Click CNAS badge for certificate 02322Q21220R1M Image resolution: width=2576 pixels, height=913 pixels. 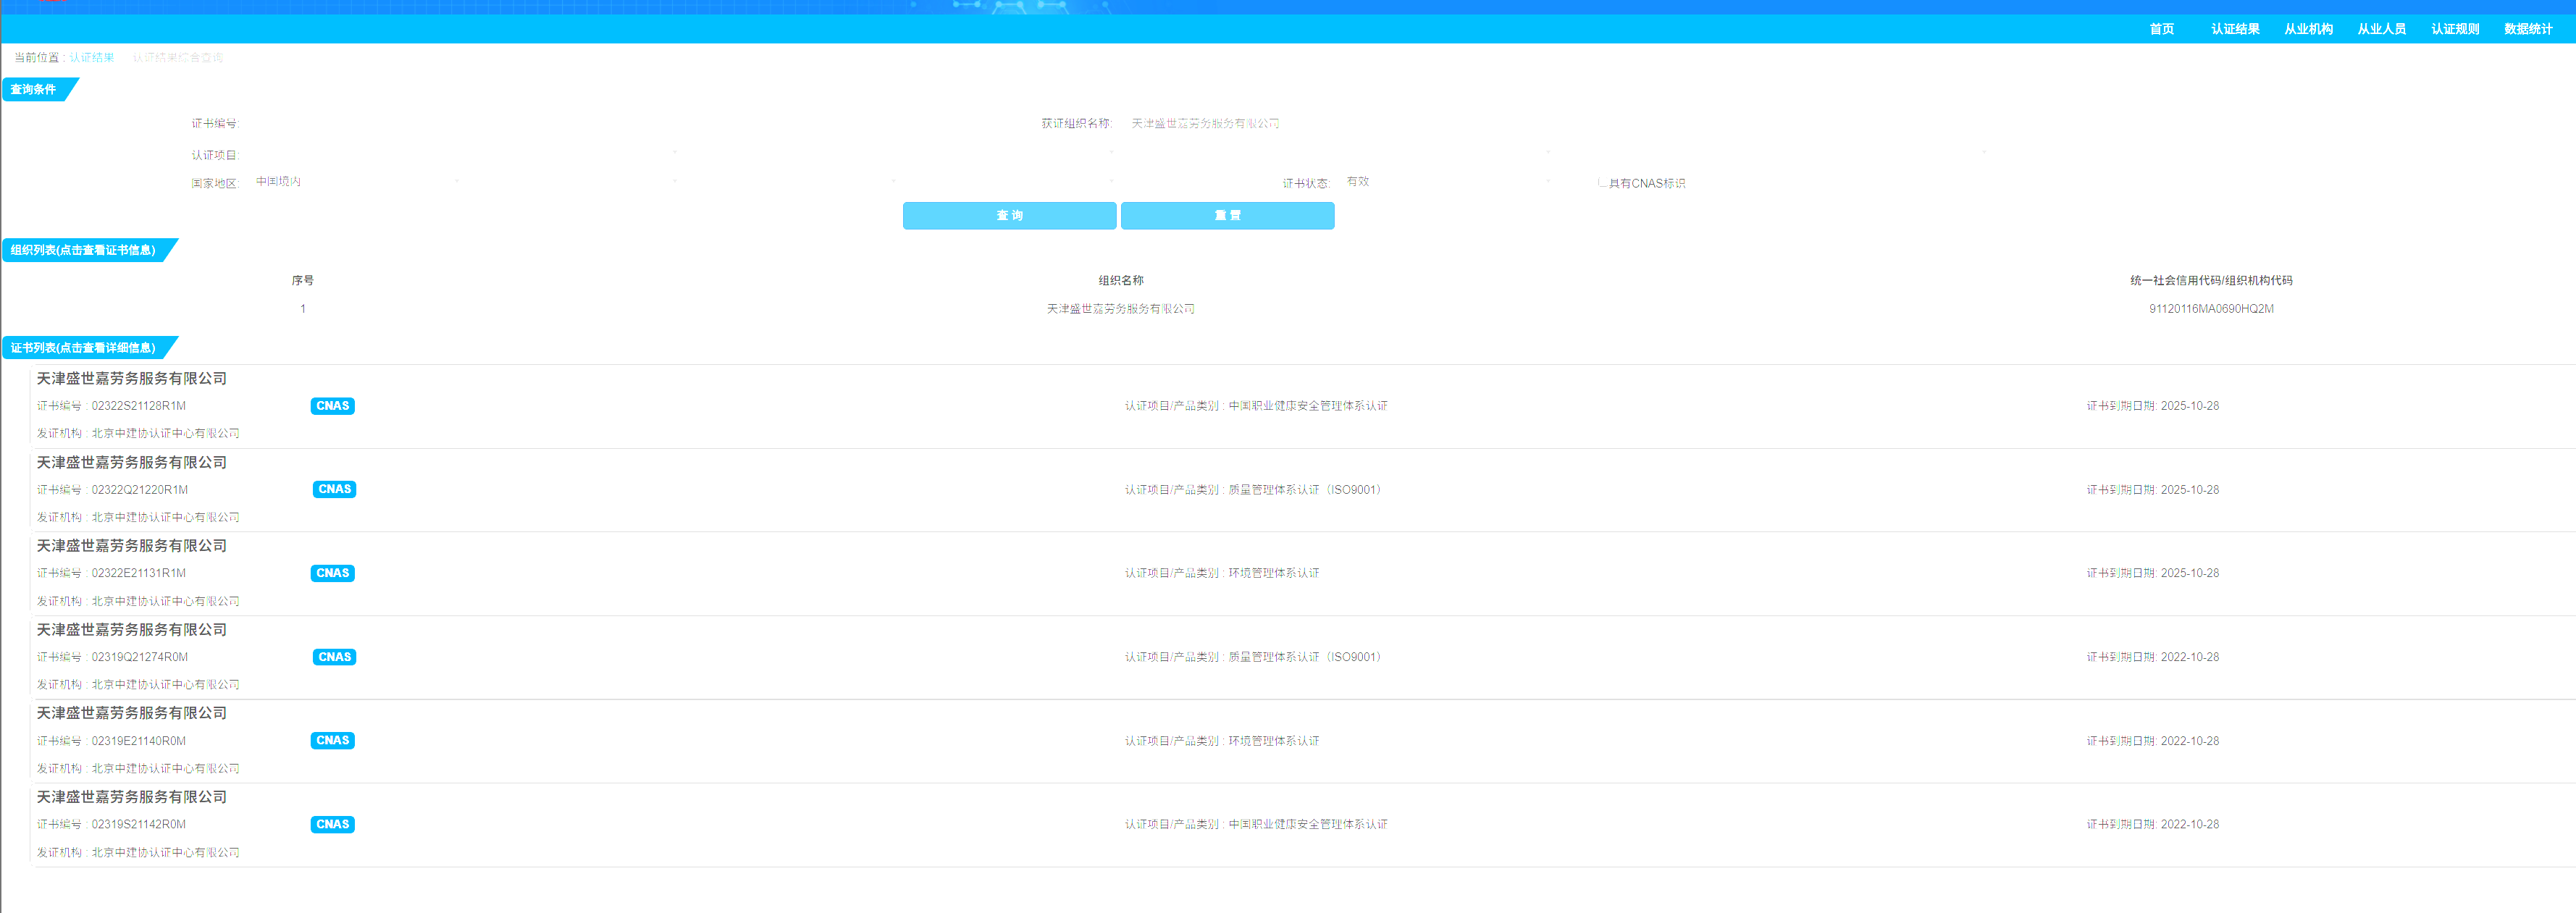[334, 489]
